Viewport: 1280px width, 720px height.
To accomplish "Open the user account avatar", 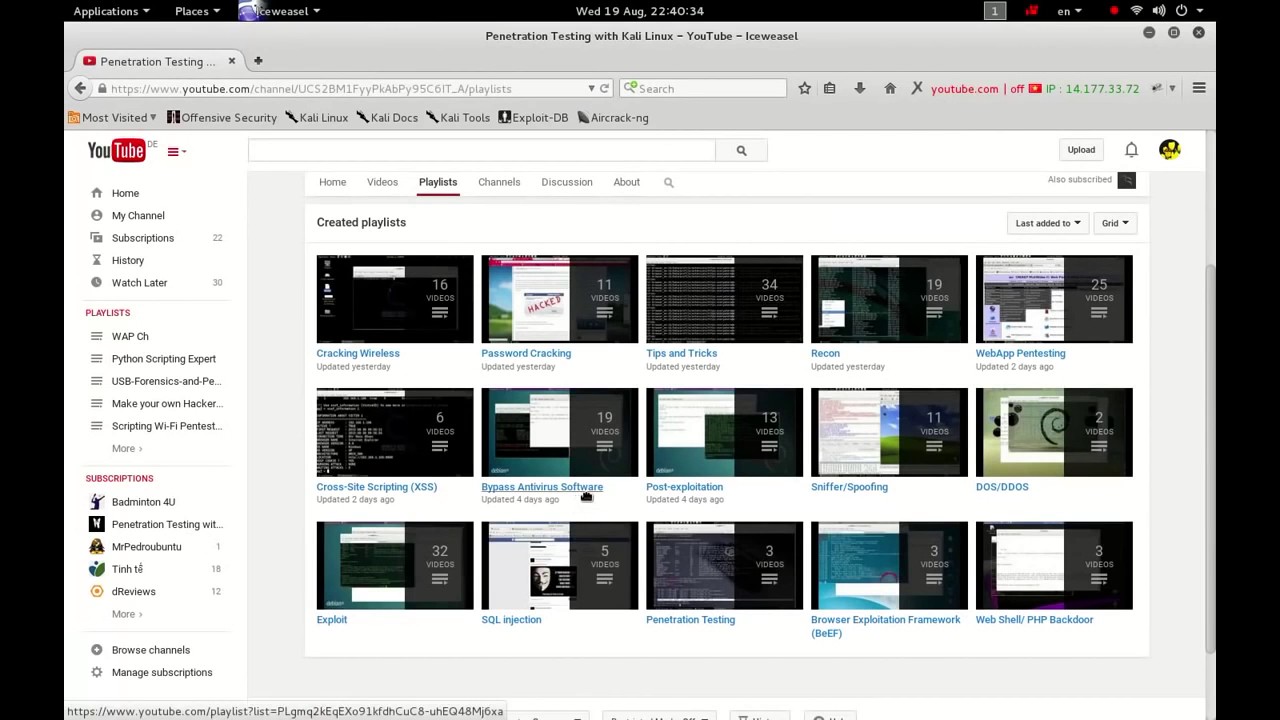I will coord(1169,150).
